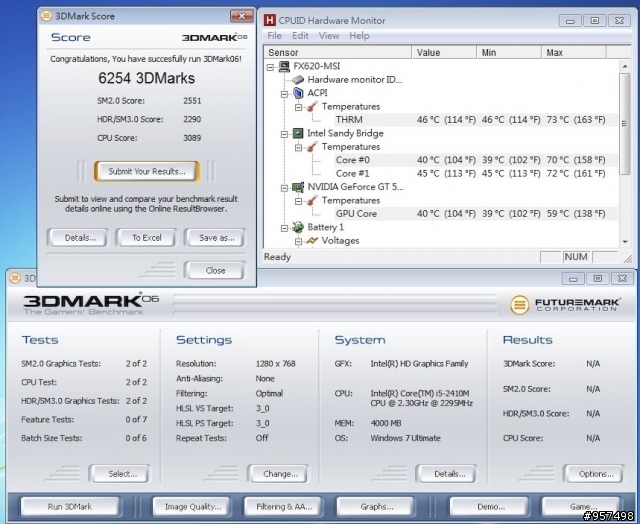Click the Hardware monitor ID drive icon
This screenshot has height=524, width=640.
pyautogui.click(x=298, y=80)
